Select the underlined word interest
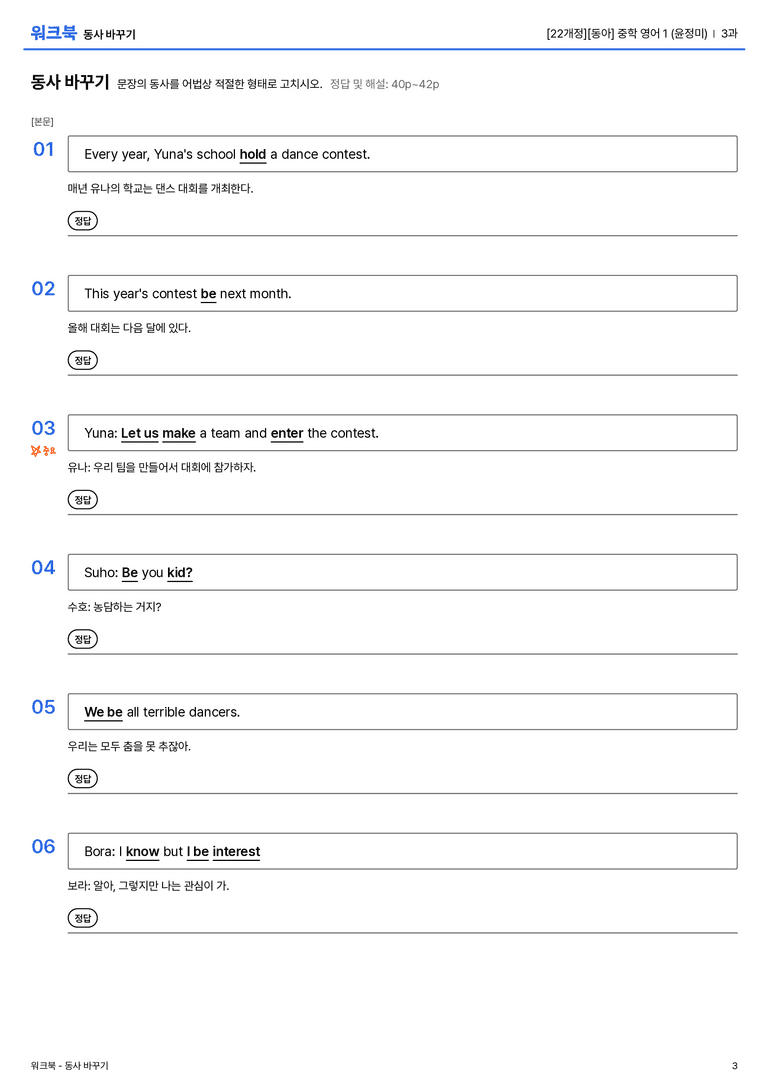The height and width of the screenshot is (1087, 768). (x=236, y=851)
